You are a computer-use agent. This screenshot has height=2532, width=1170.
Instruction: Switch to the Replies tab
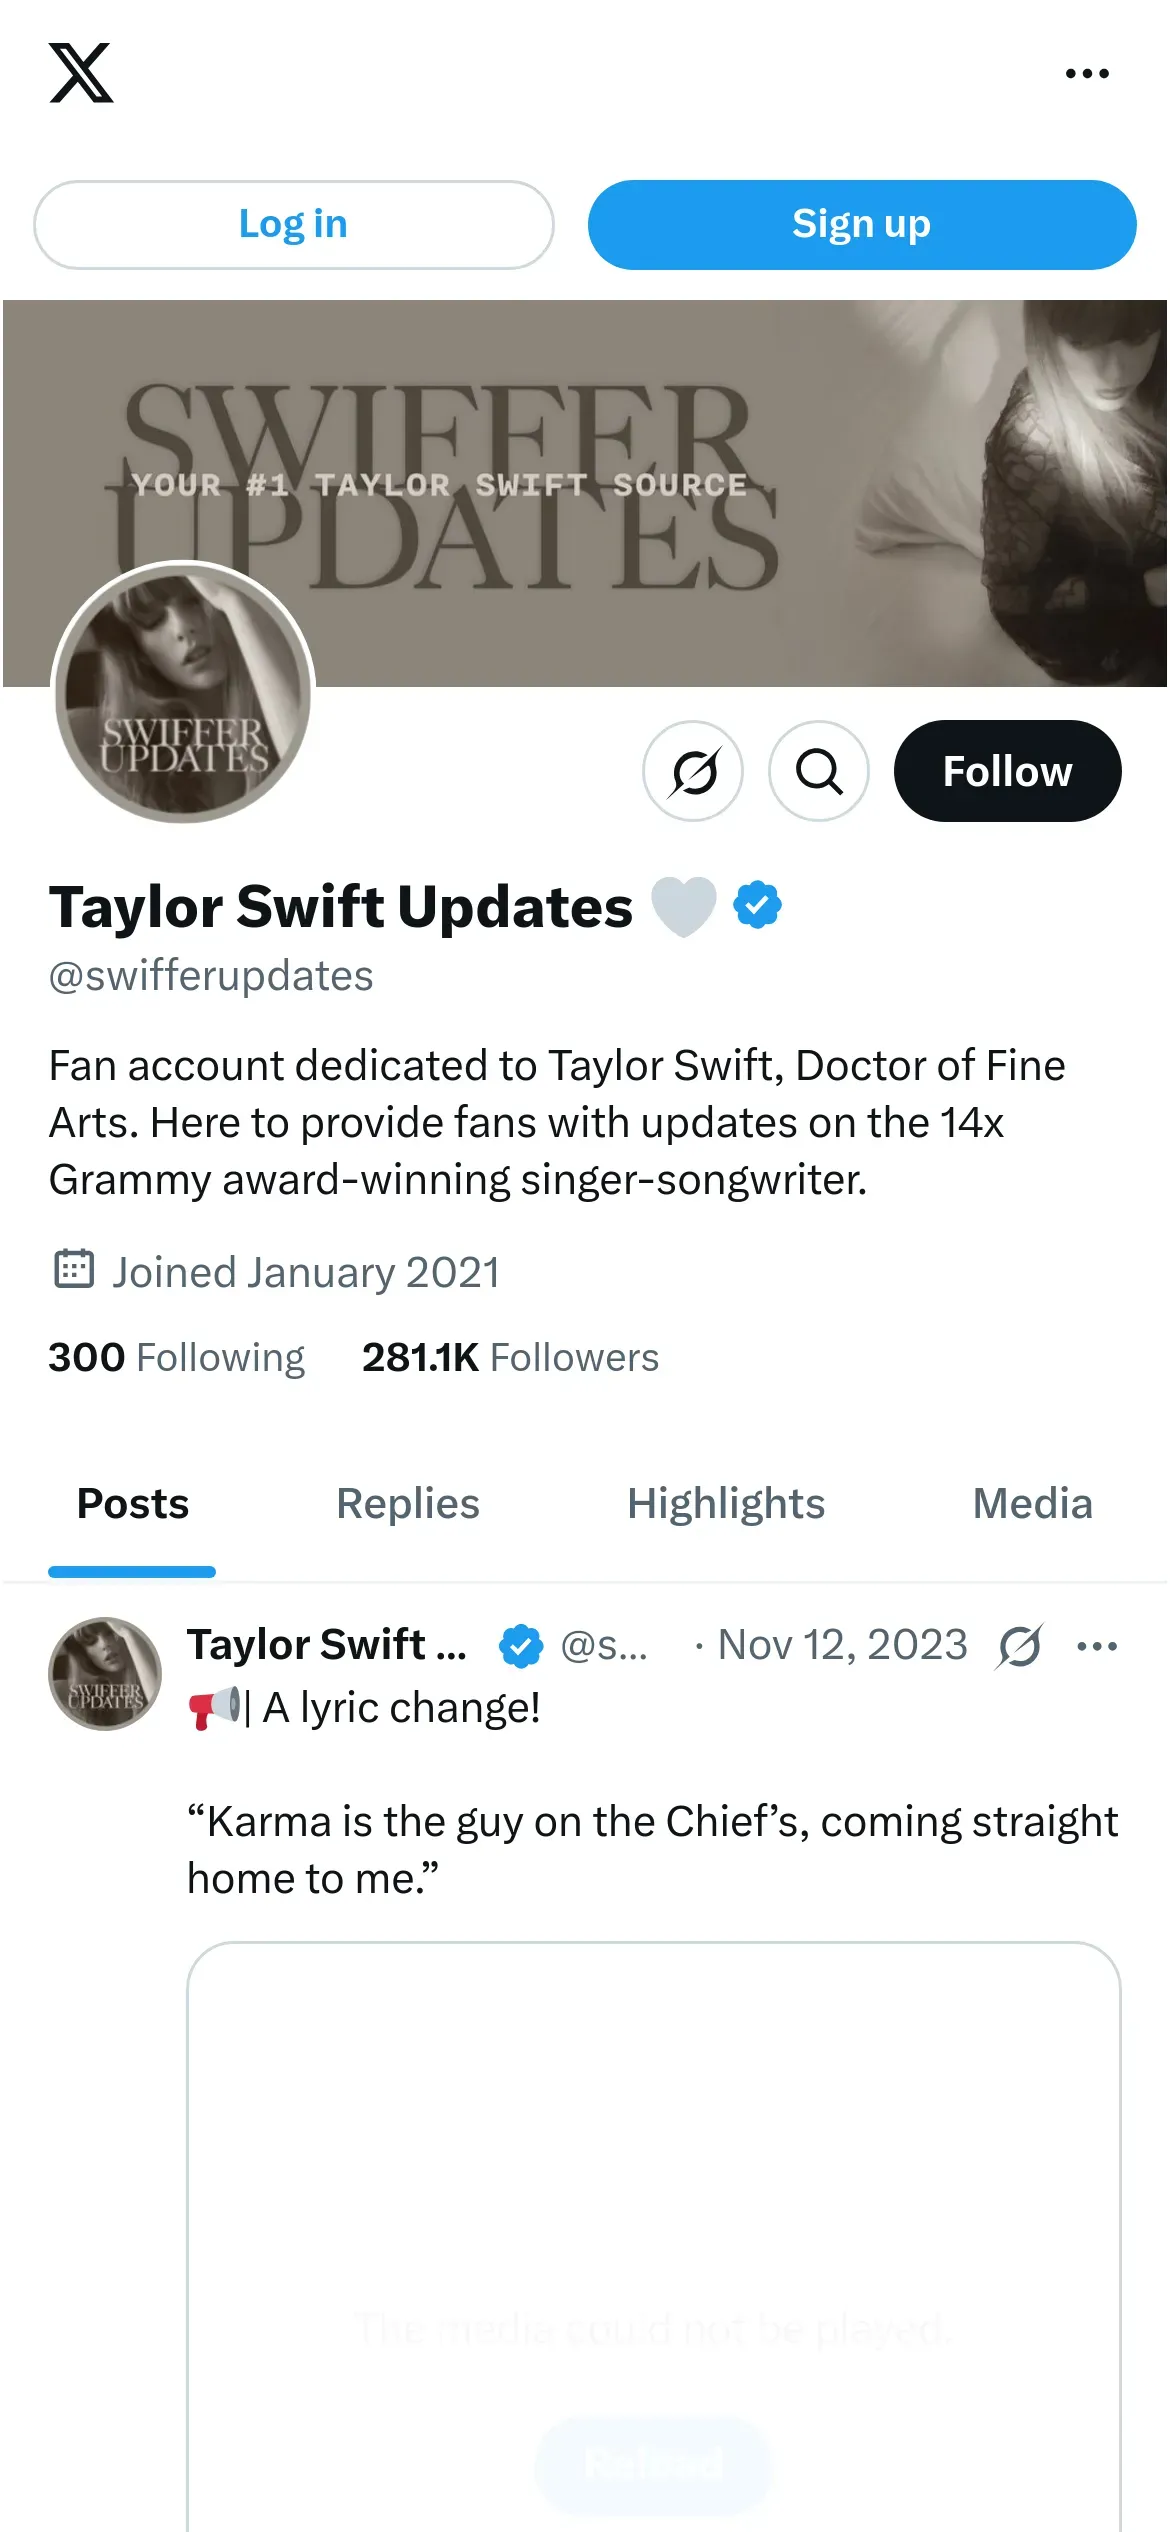tap(408, 1504)
